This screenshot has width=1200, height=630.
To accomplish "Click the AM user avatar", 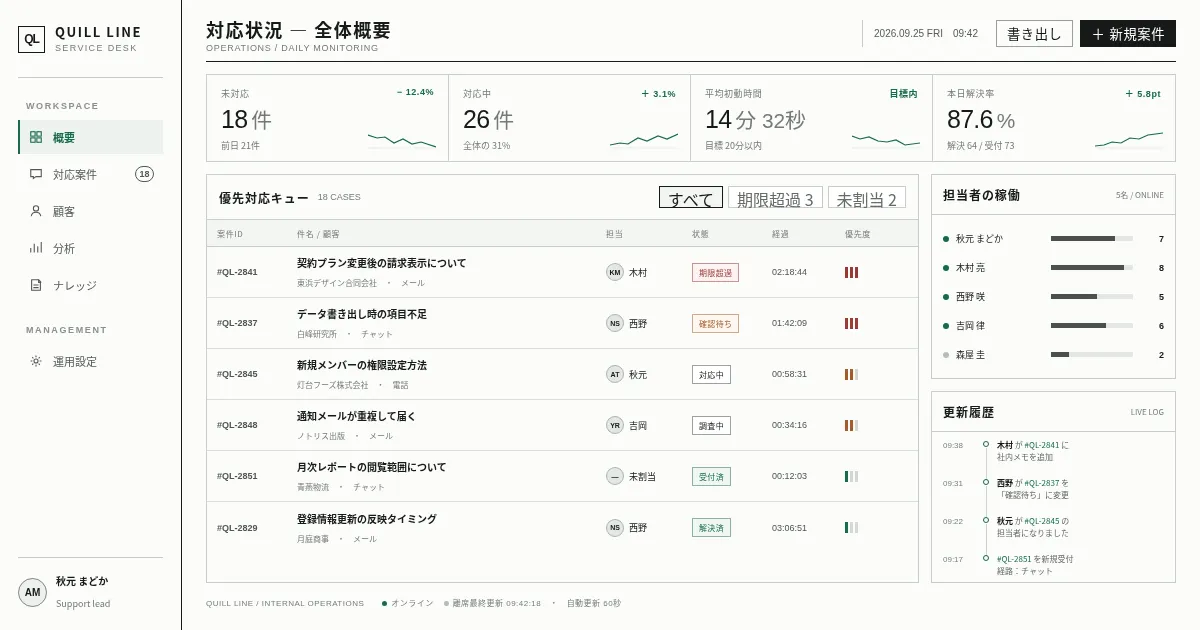I will click(33, 592).
